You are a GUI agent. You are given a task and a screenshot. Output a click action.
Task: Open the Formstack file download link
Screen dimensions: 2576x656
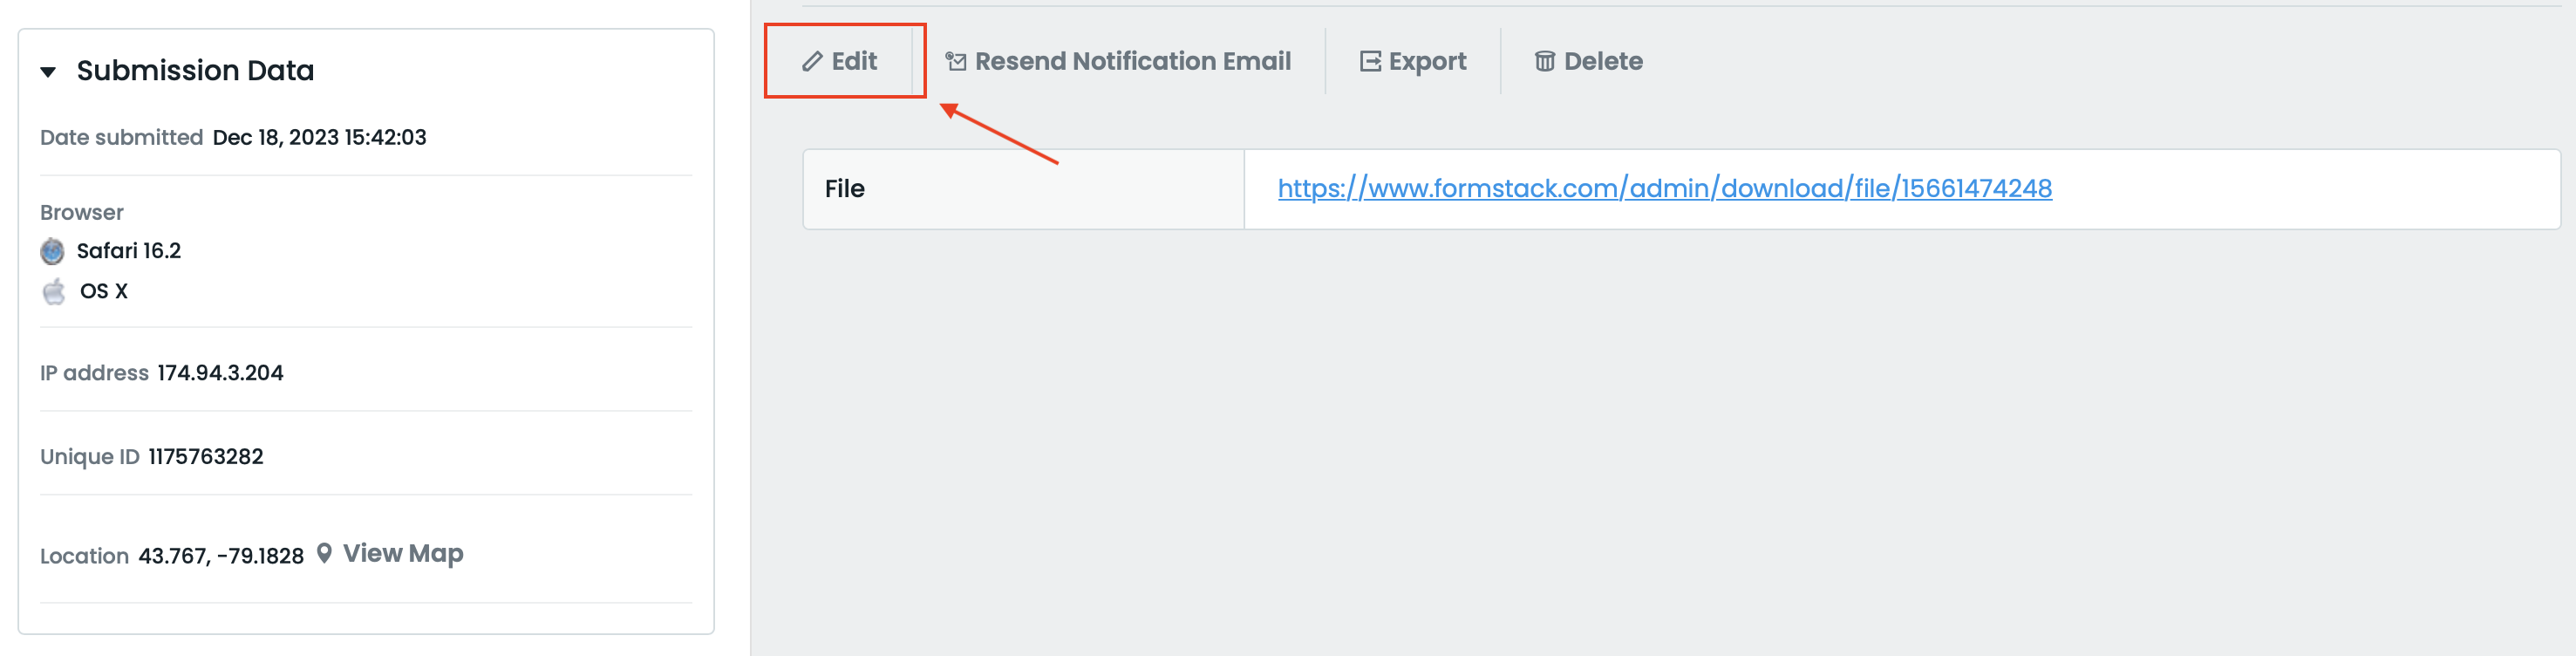[1664, 188]
